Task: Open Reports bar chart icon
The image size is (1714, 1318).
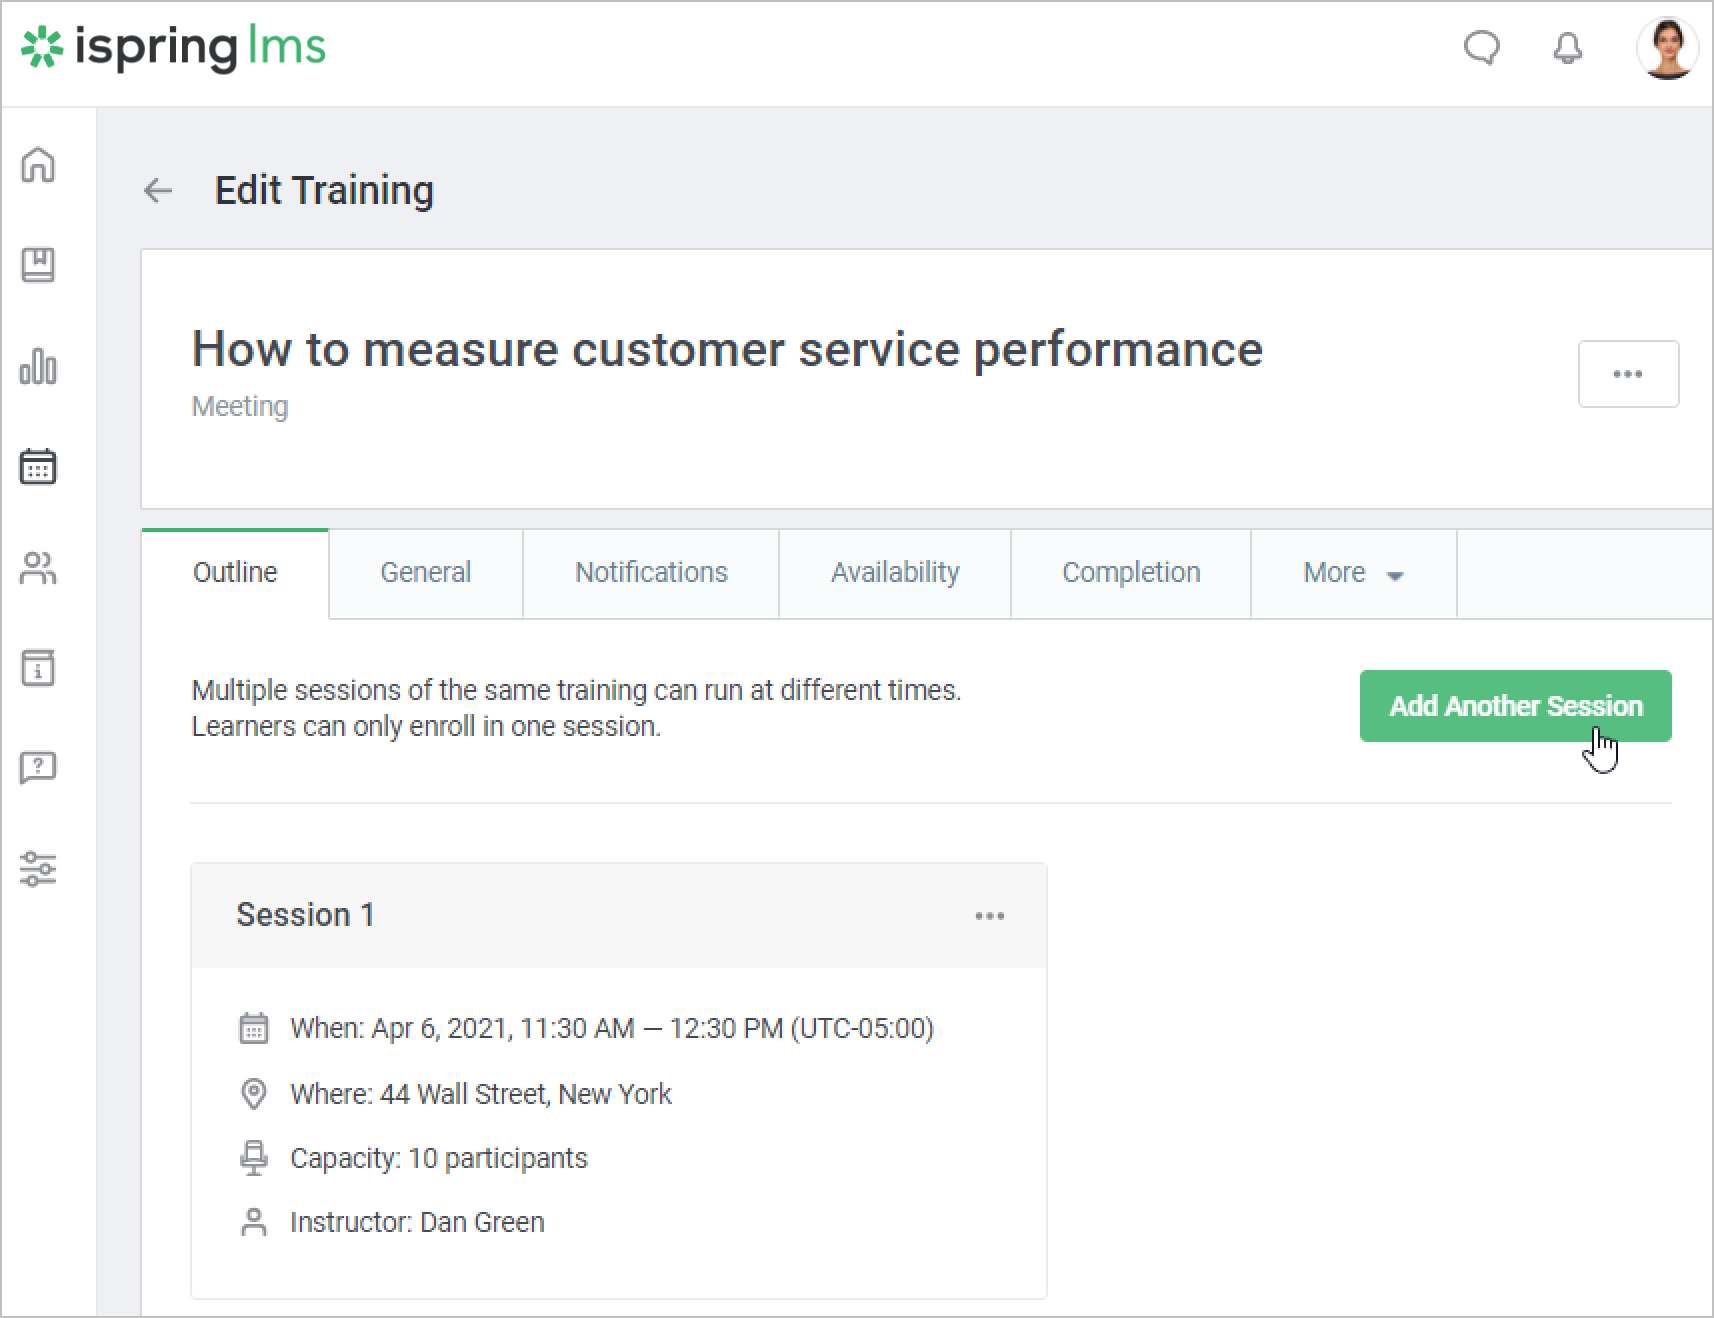Action: [x=38, y=366]
